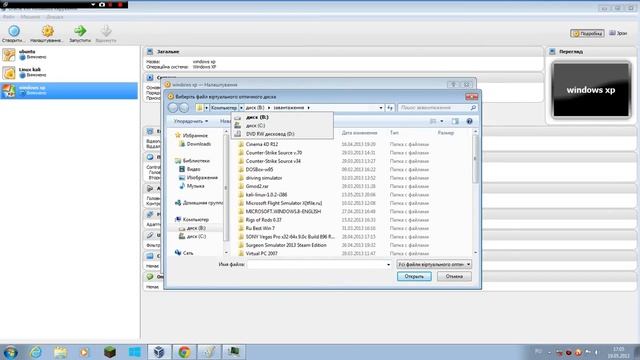Viewport: 640px width, 360px height.
Task: Start machine with the green Запустити arrow
Action: tap(80, 31)
